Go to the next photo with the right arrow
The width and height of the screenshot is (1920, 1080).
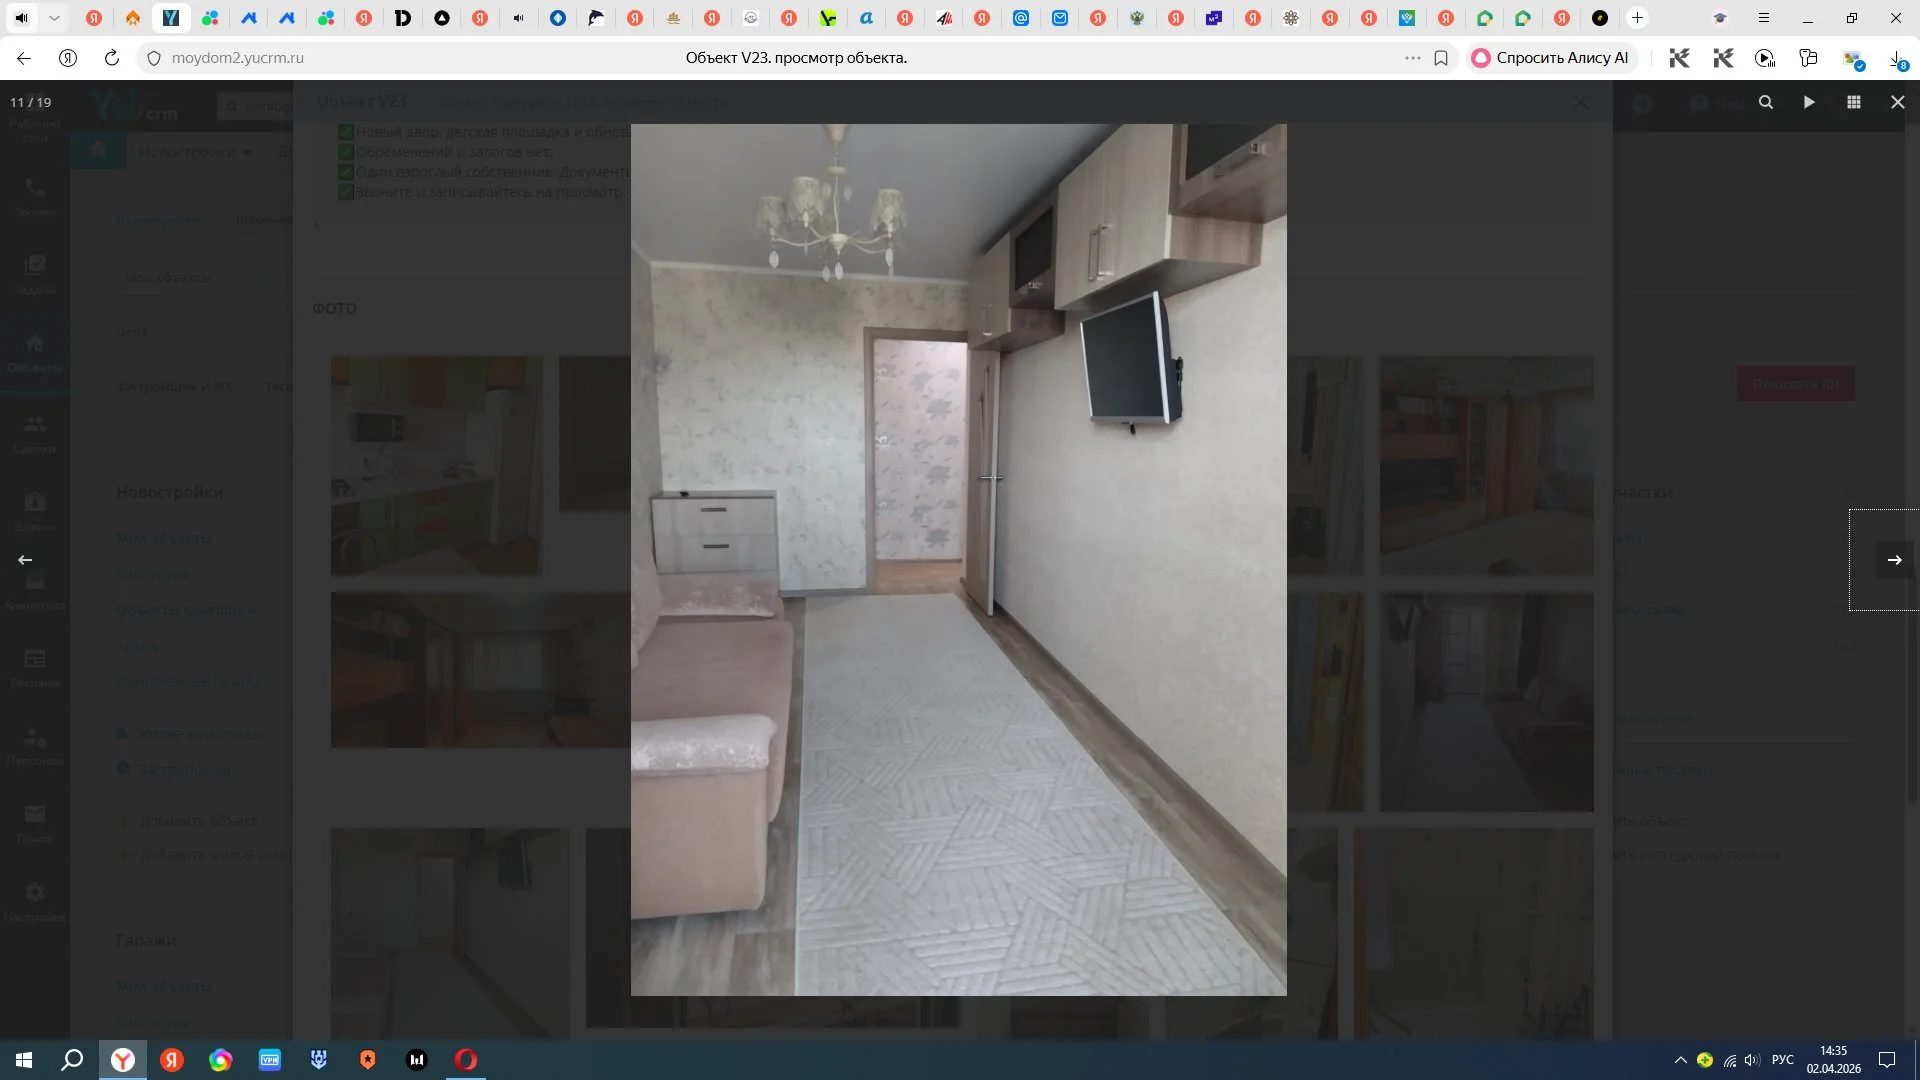pyautogui.click(x=1894, y=560)
